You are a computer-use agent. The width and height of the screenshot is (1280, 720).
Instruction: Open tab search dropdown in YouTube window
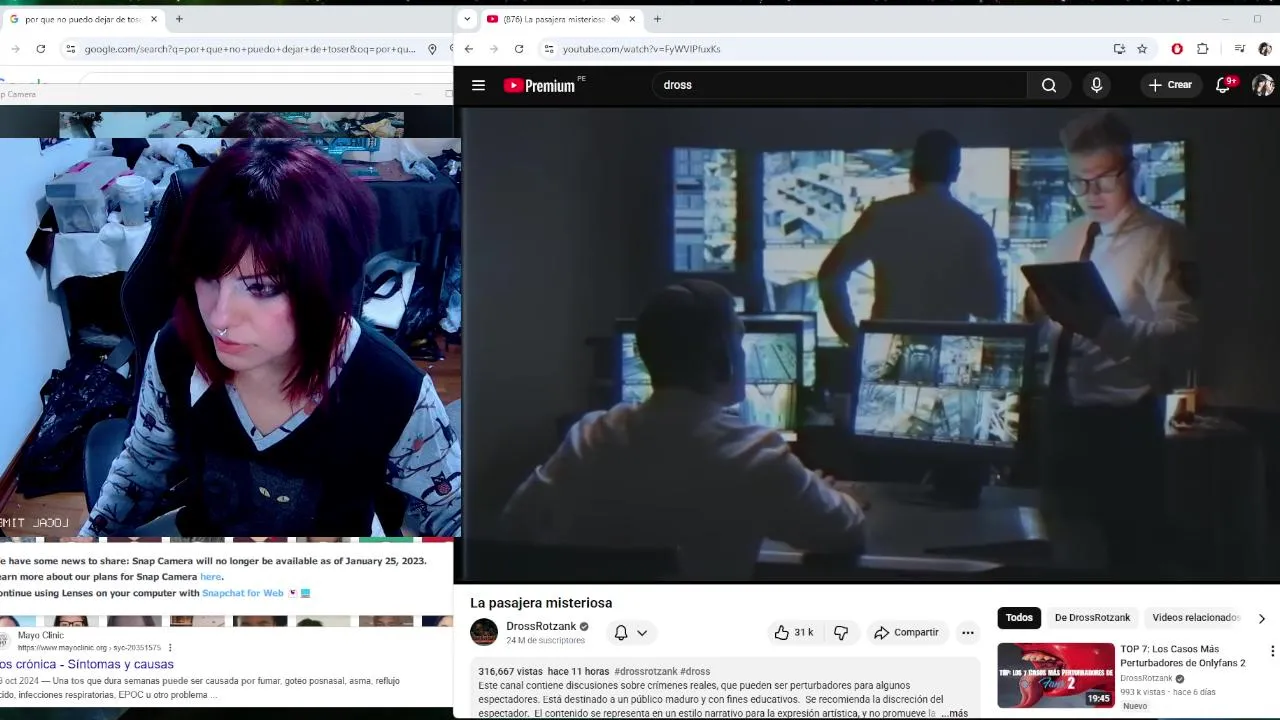(x=467, y=19)
